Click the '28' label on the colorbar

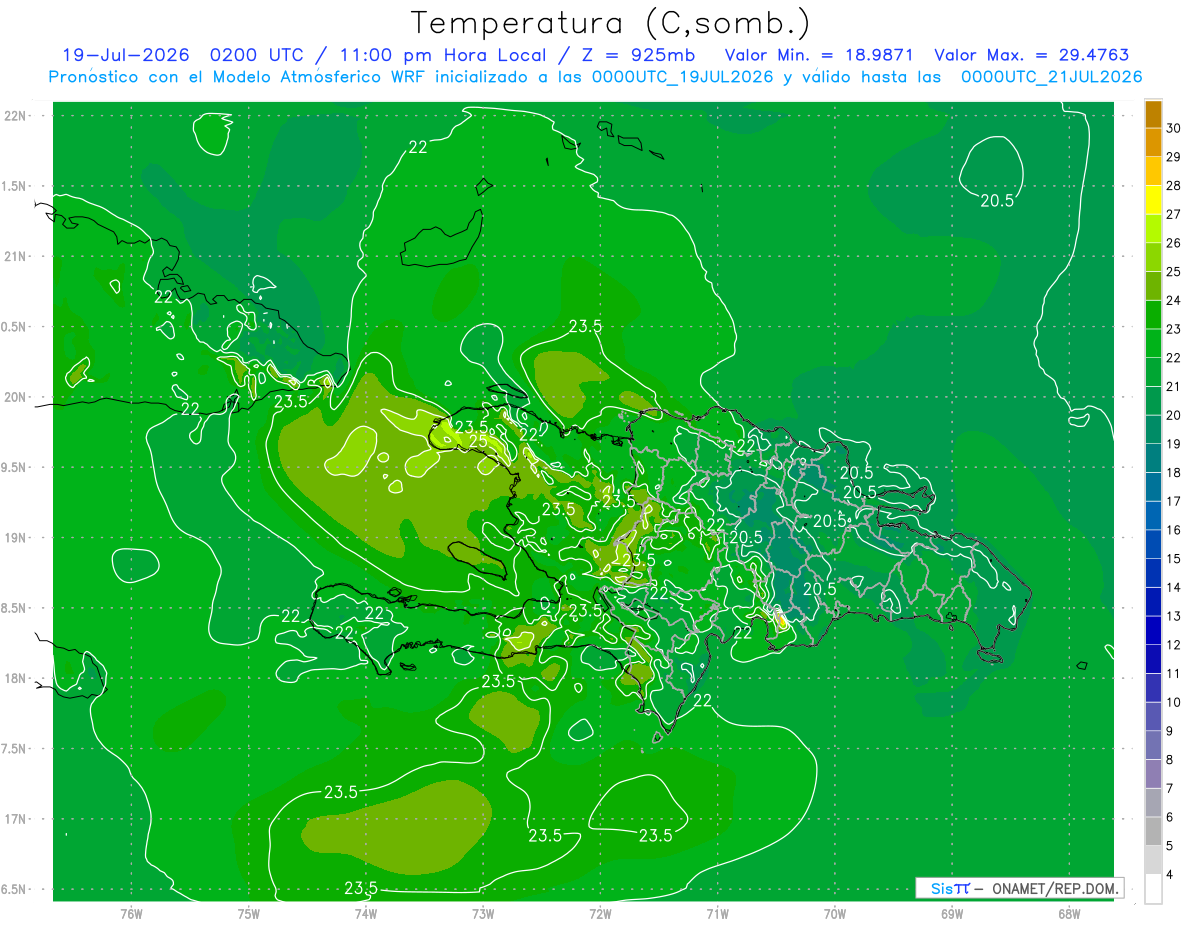pos(1174,186)
